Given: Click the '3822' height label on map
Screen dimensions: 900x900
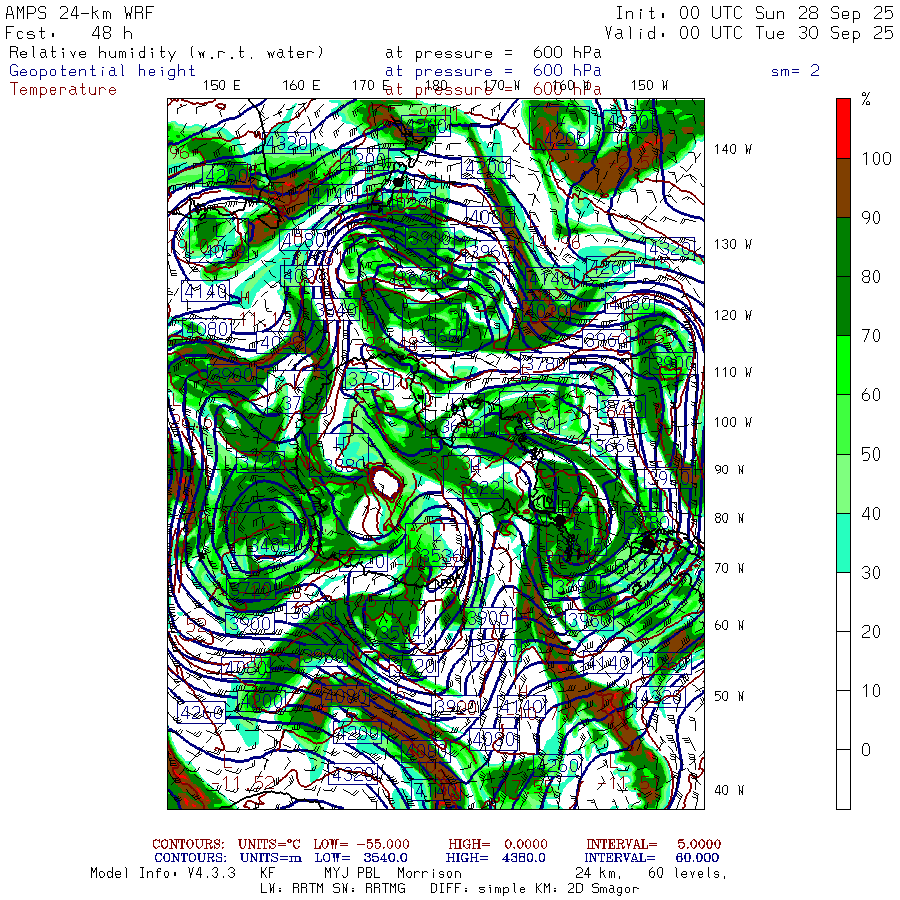Looking at the screenshot, I should pos(482,489).
